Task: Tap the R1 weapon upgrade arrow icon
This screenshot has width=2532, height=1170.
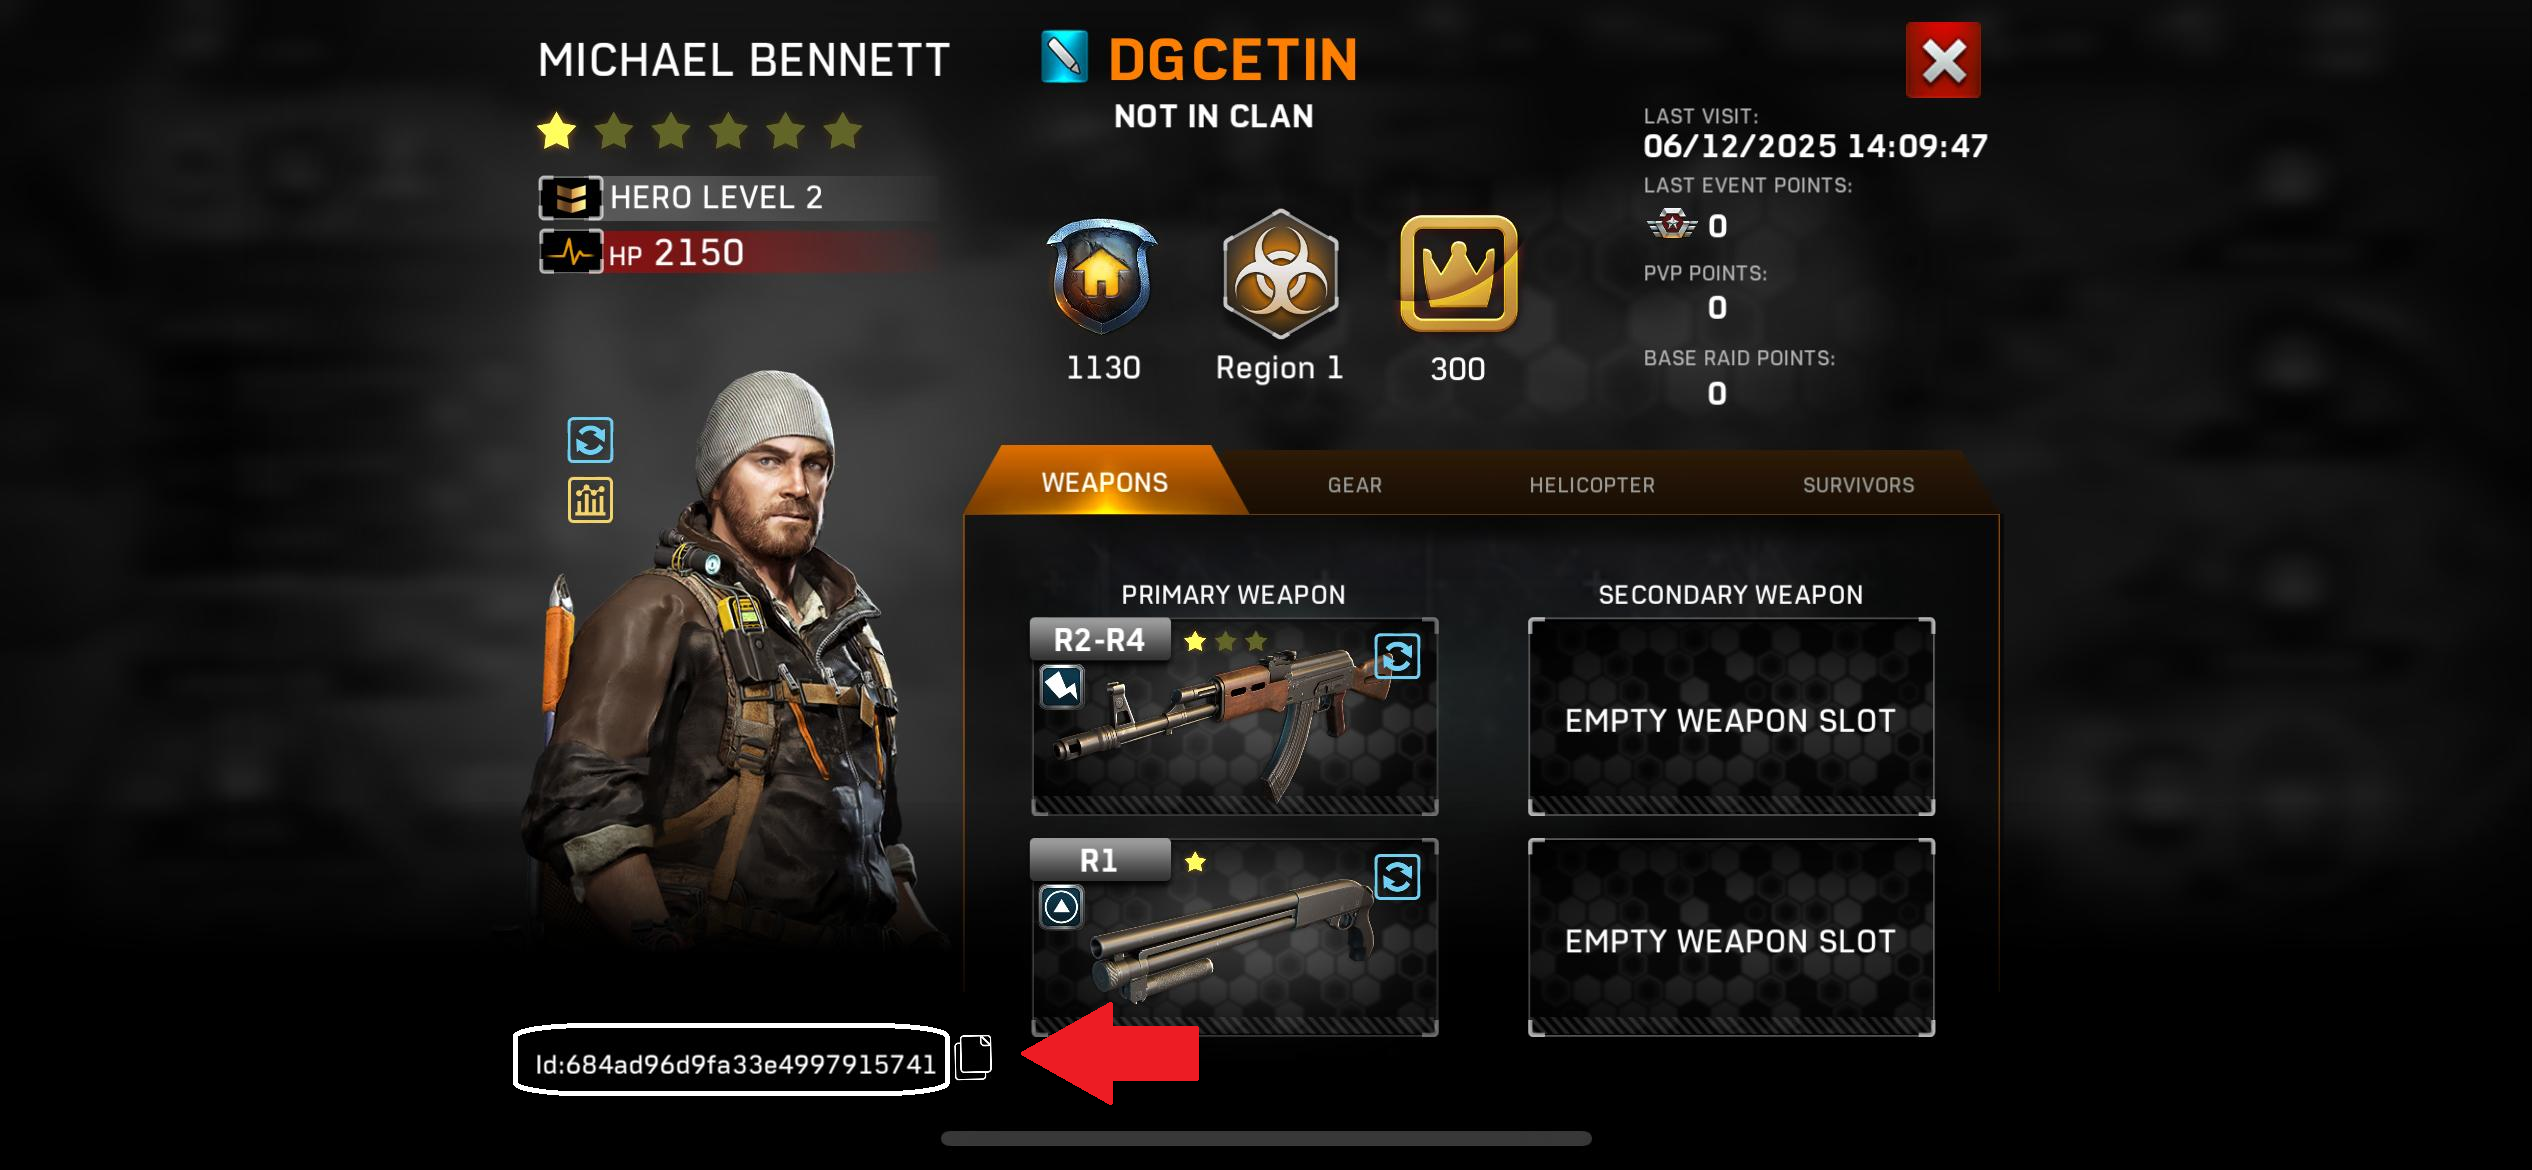Action: coord(1061,907)
